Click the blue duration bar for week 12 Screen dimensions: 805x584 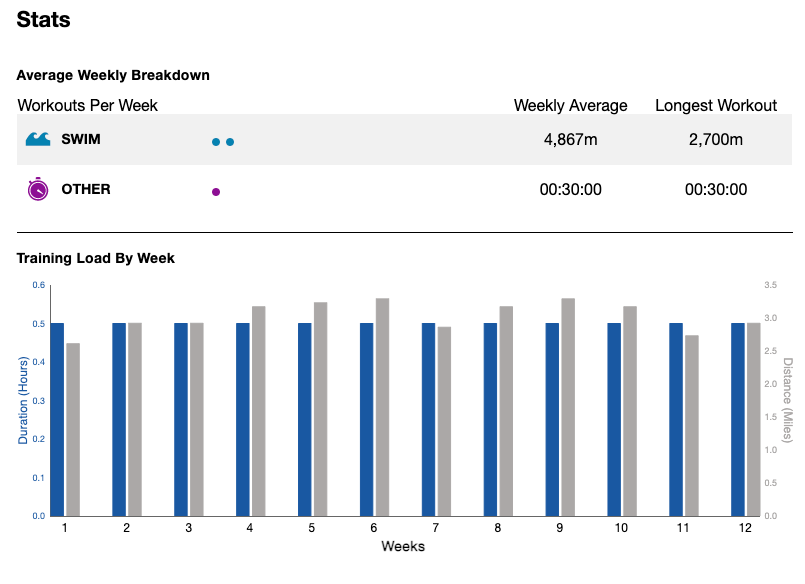pyautogui.click(x=738, y=420)
